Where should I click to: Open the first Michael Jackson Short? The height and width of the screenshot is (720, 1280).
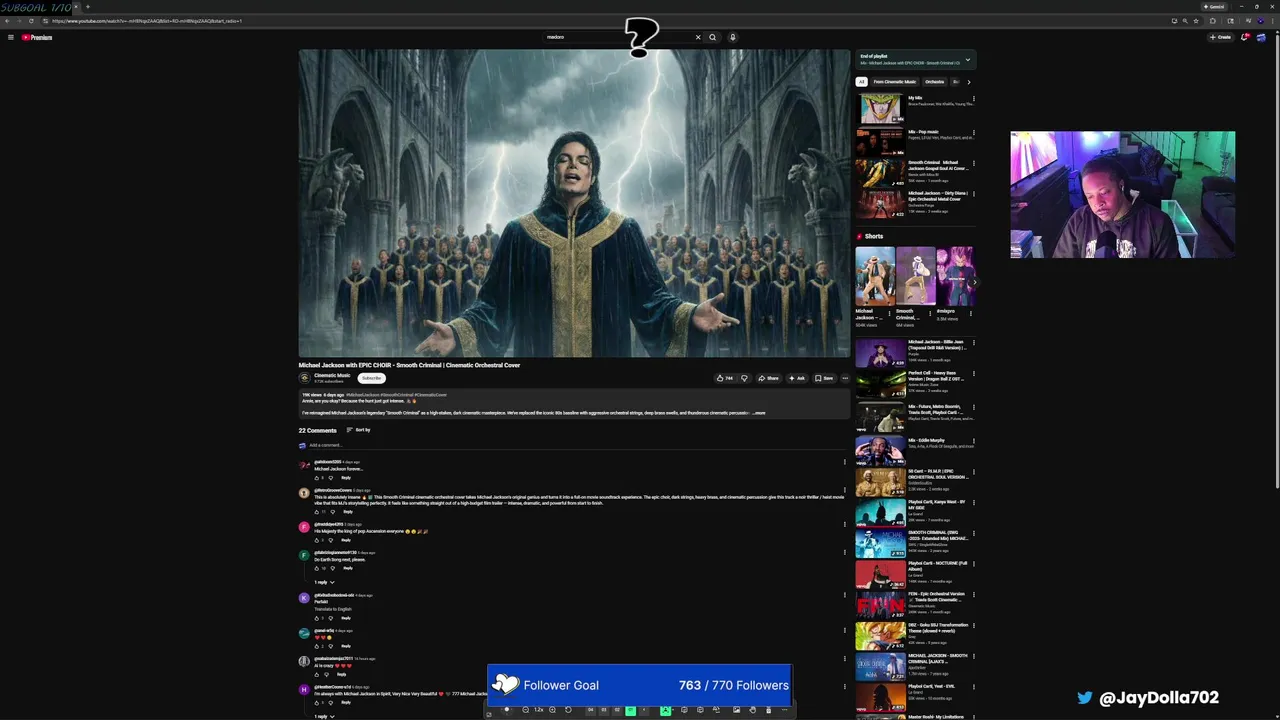point(874,276)
